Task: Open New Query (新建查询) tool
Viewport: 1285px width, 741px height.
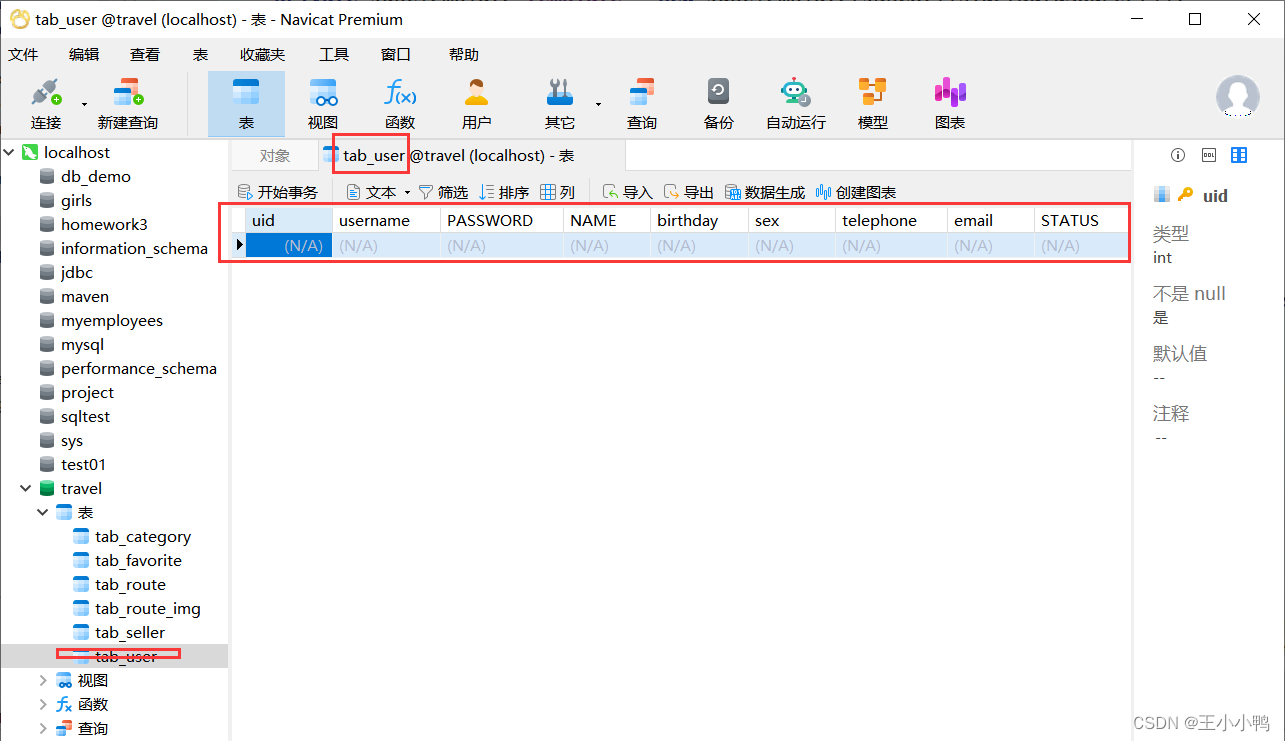Action: 128,103
